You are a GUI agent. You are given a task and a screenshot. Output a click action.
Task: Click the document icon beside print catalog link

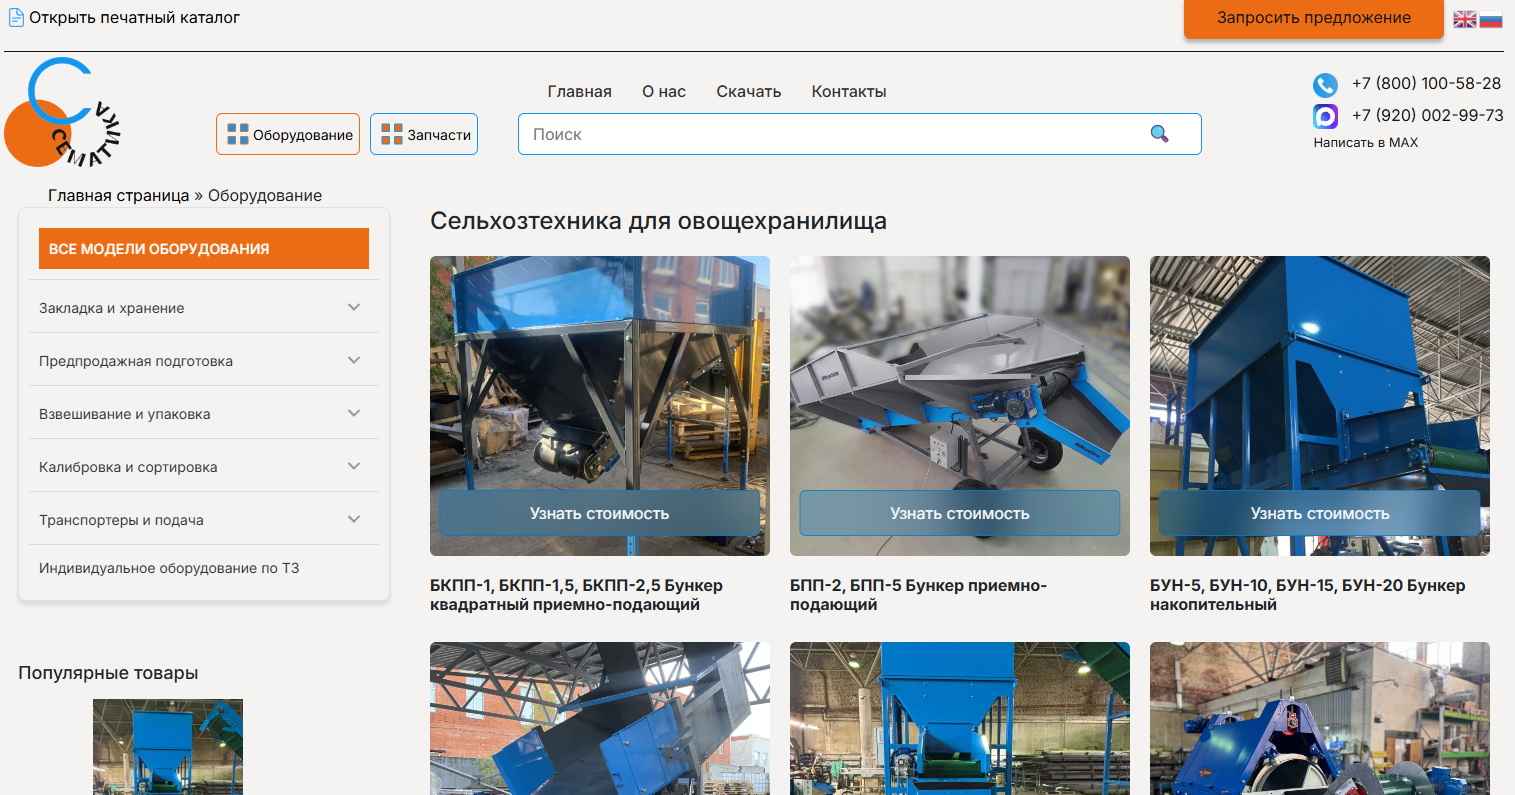pos(16,17)
